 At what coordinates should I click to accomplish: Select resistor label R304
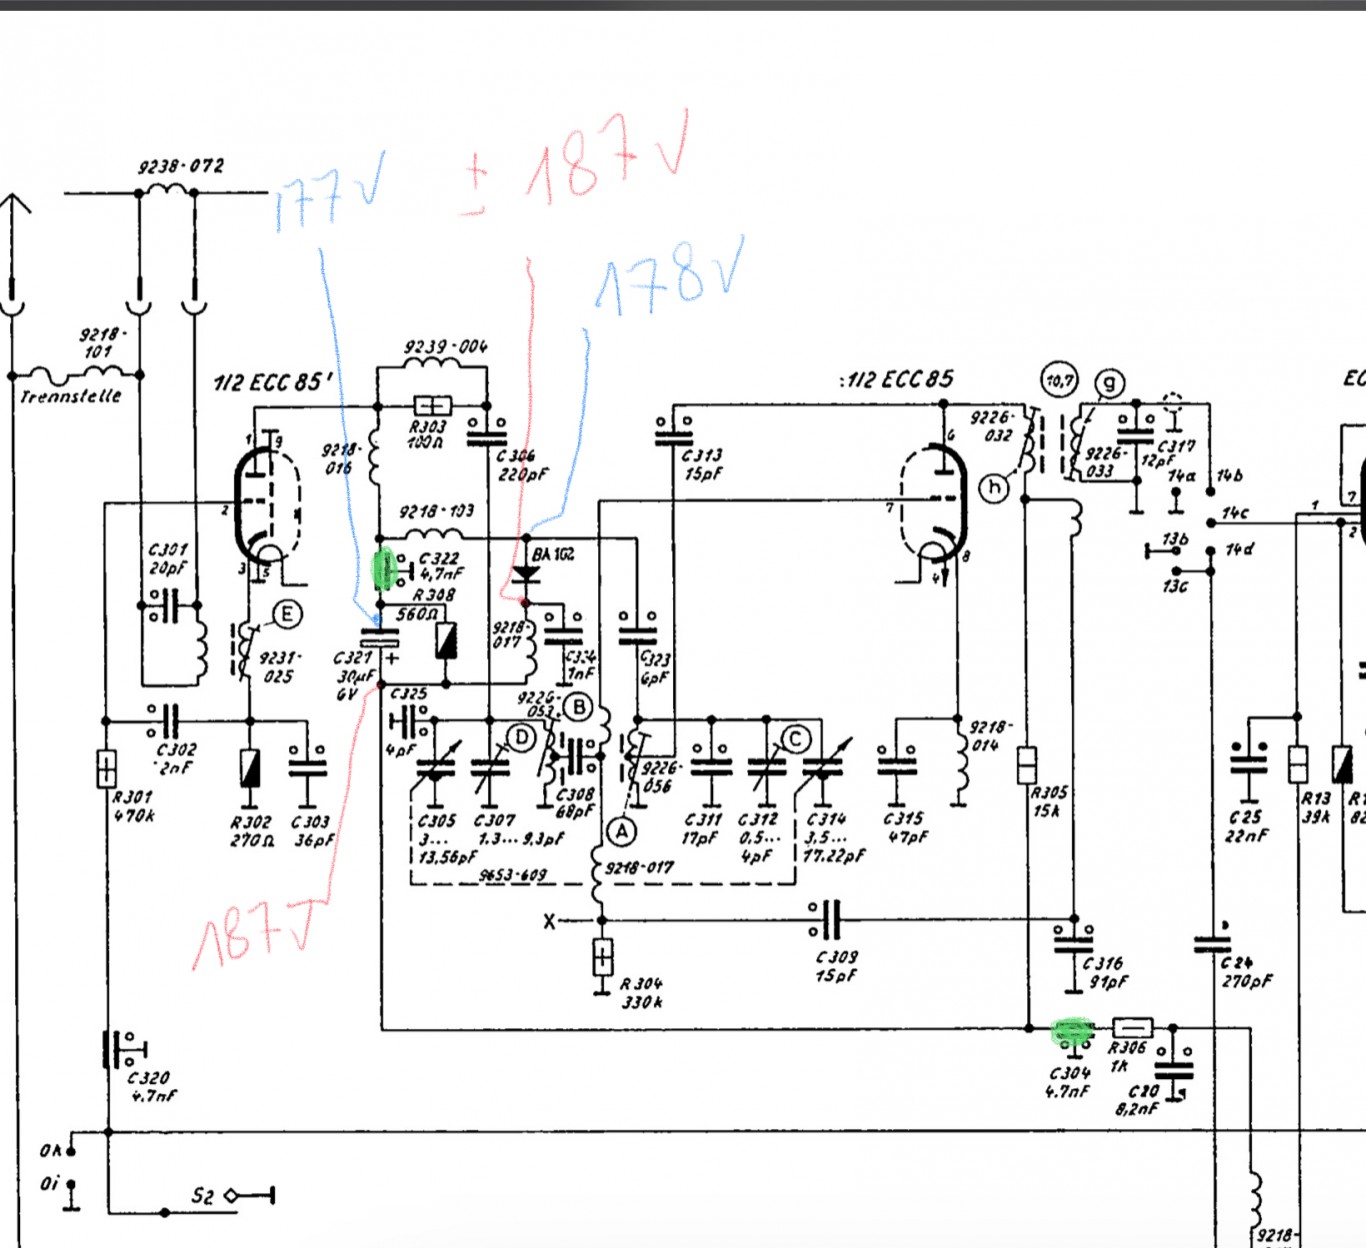(x=640, y=984)
